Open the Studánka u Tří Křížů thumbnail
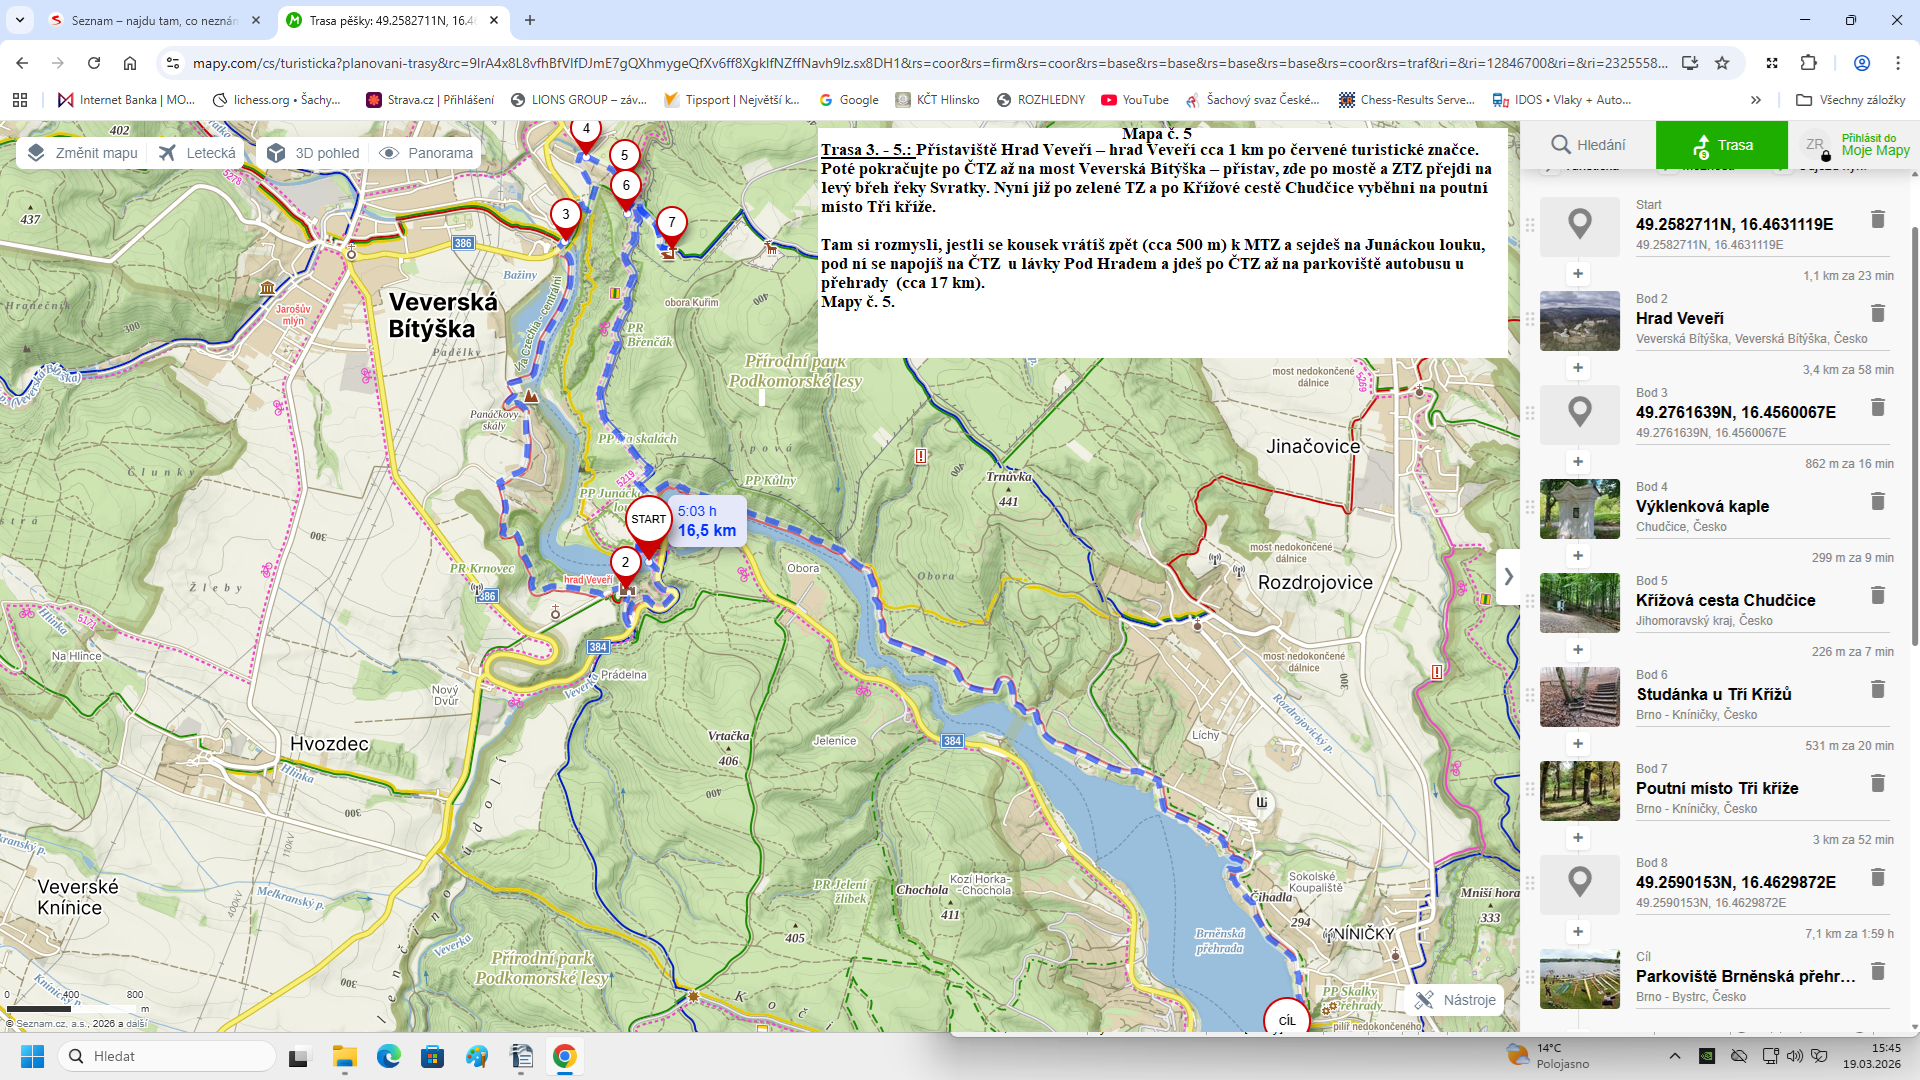The image size is (1920, 1080). 1579,697
